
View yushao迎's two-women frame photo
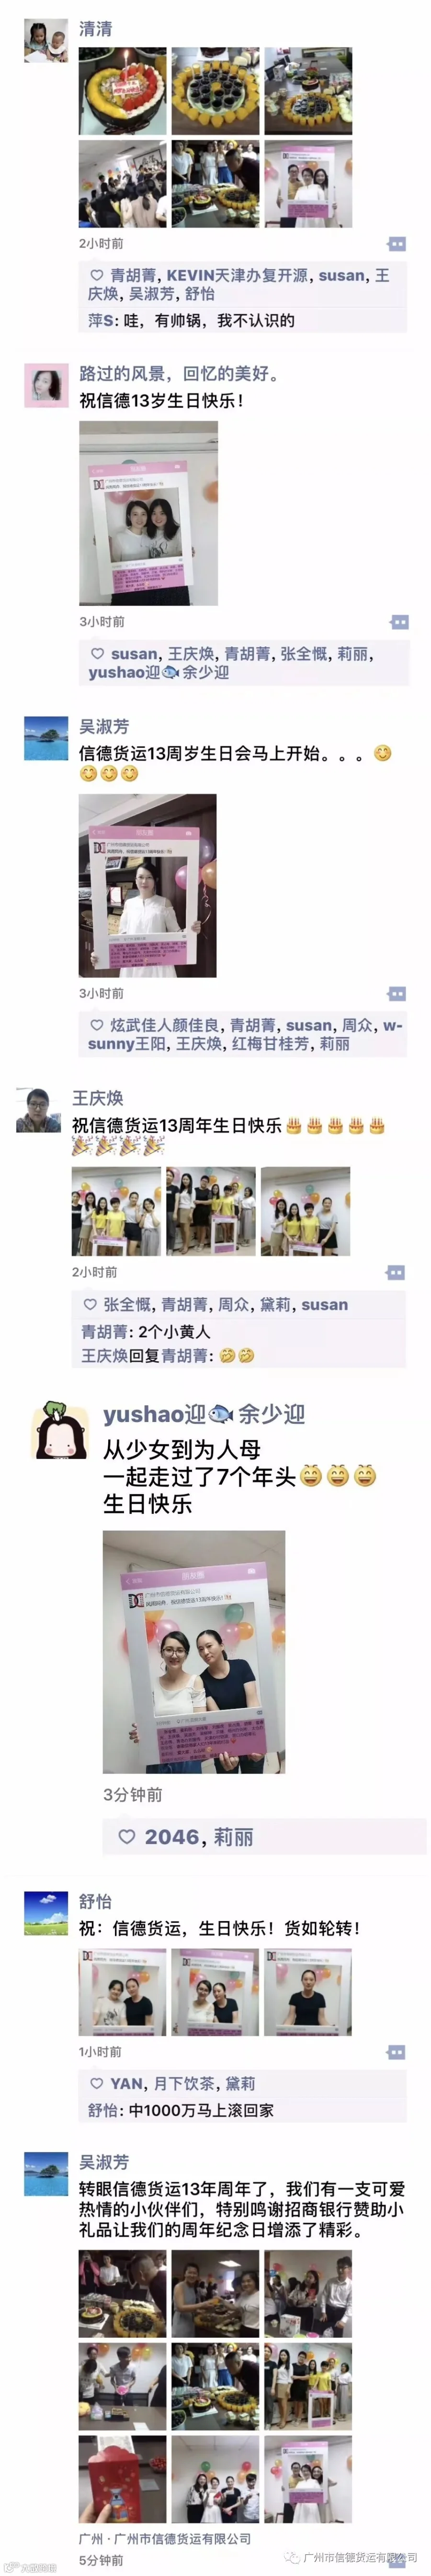[x=194, y=1652]
